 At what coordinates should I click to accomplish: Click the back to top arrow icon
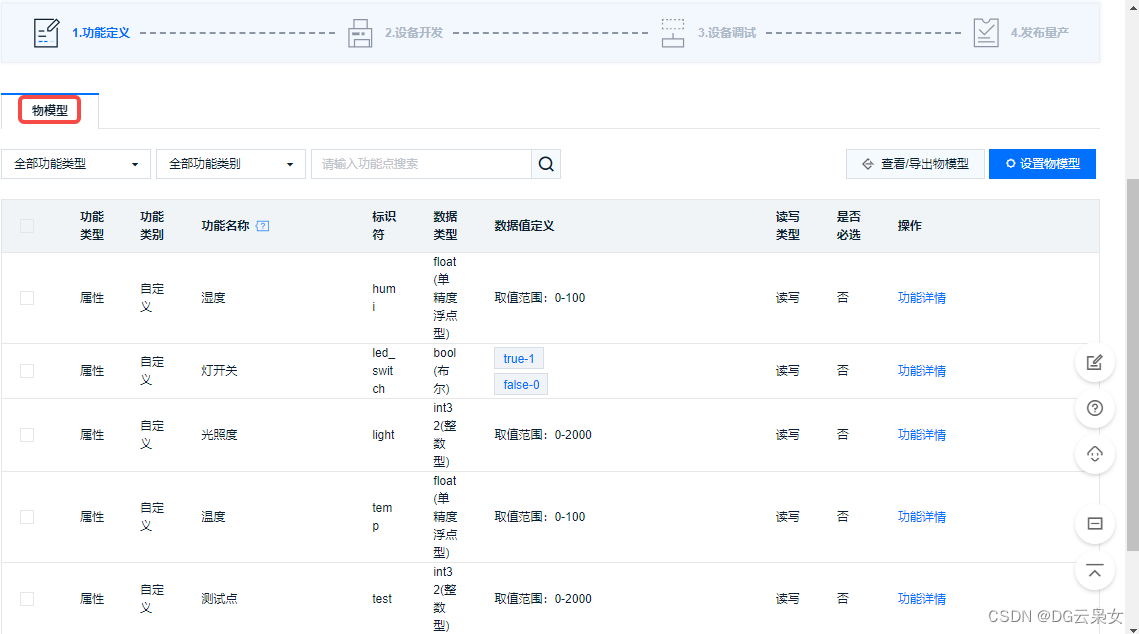[x=1095, y=571]
